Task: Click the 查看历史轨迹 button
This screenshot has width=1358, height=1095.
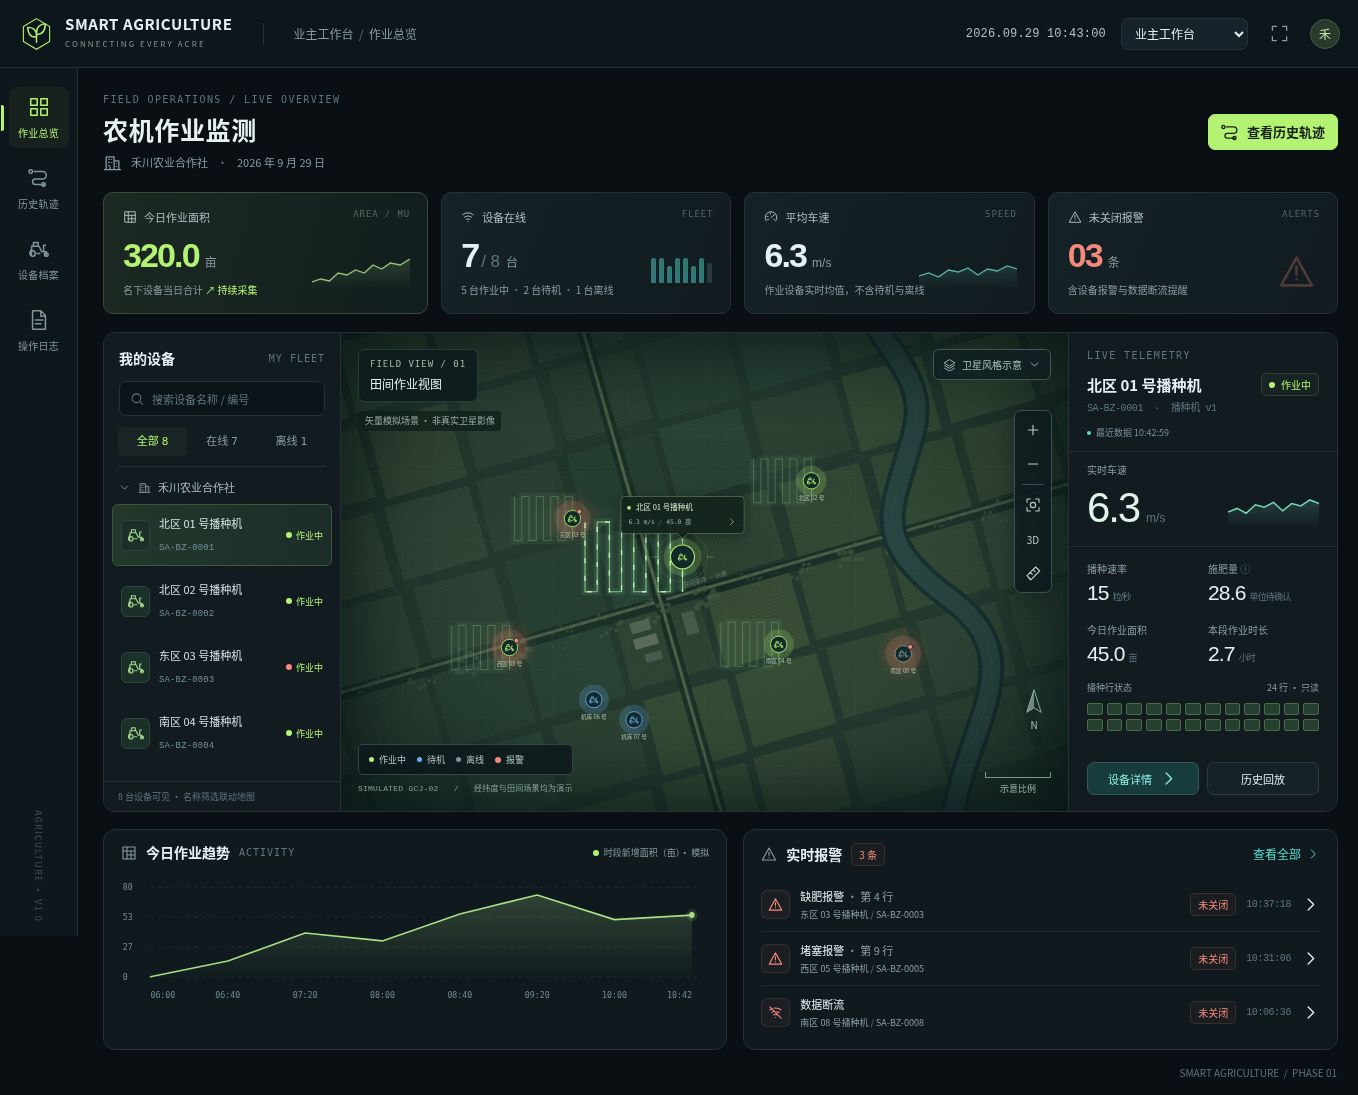Action: [1272, 132]
